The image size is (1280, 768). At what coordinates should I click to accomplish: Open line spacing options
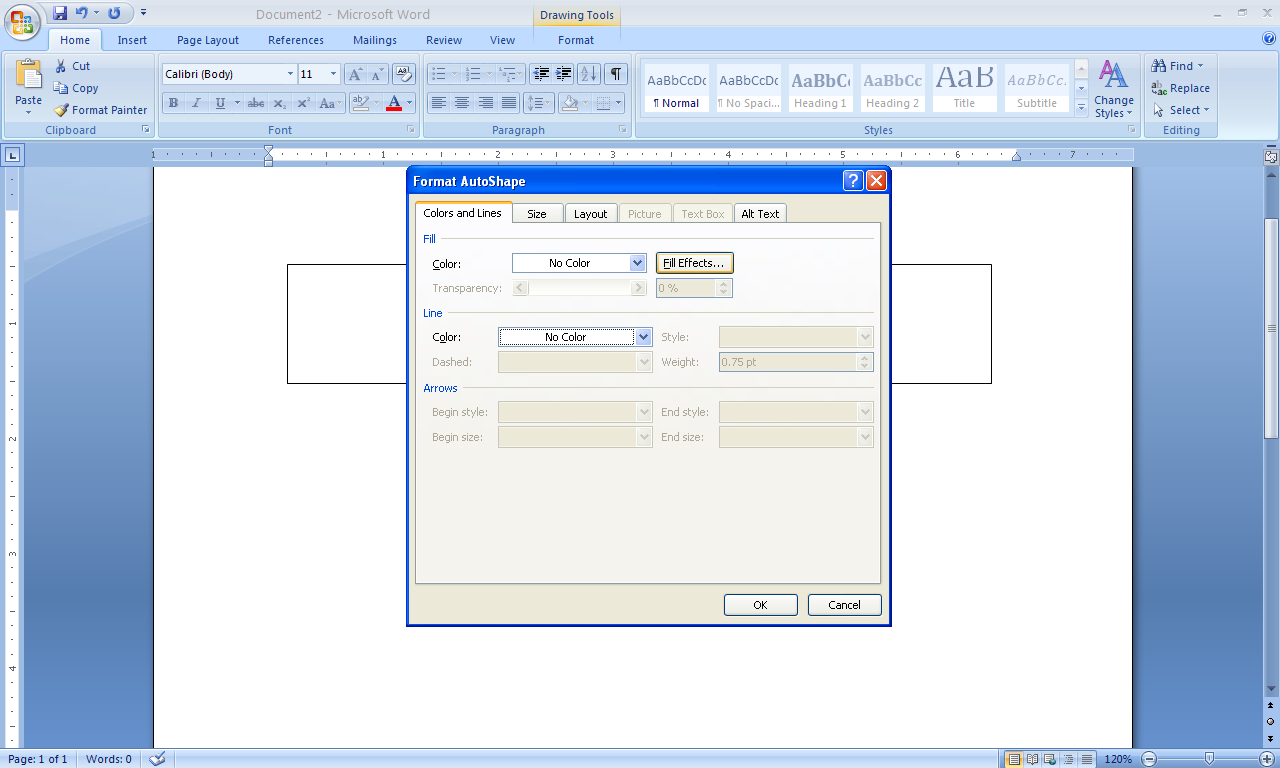point(539,103)
